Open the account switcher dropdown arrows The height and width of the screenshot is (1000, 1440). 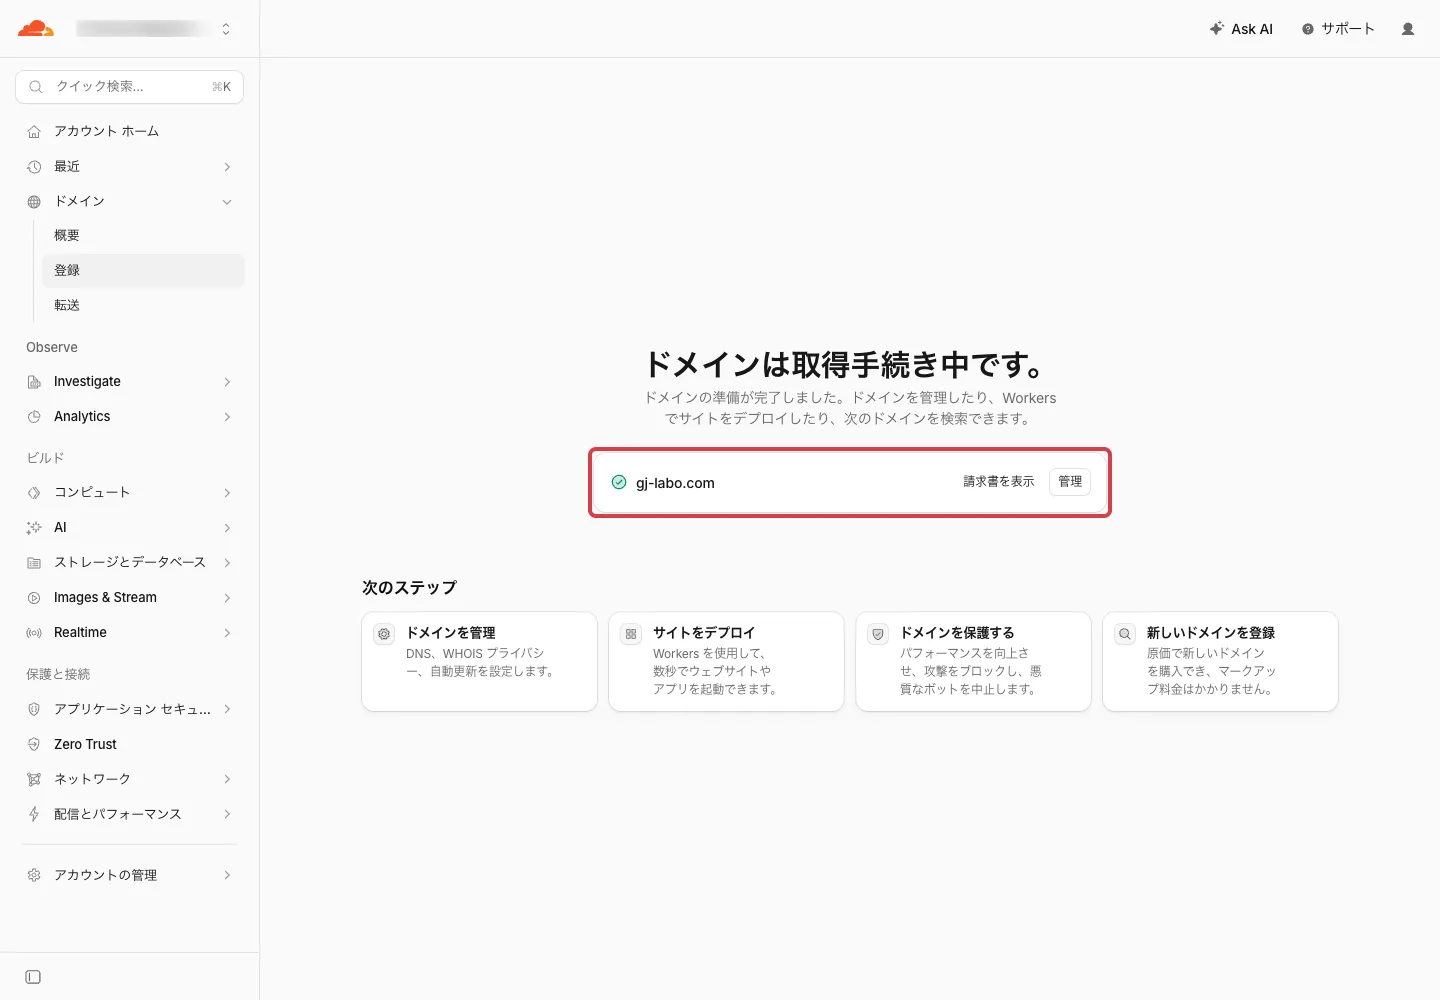226,29
